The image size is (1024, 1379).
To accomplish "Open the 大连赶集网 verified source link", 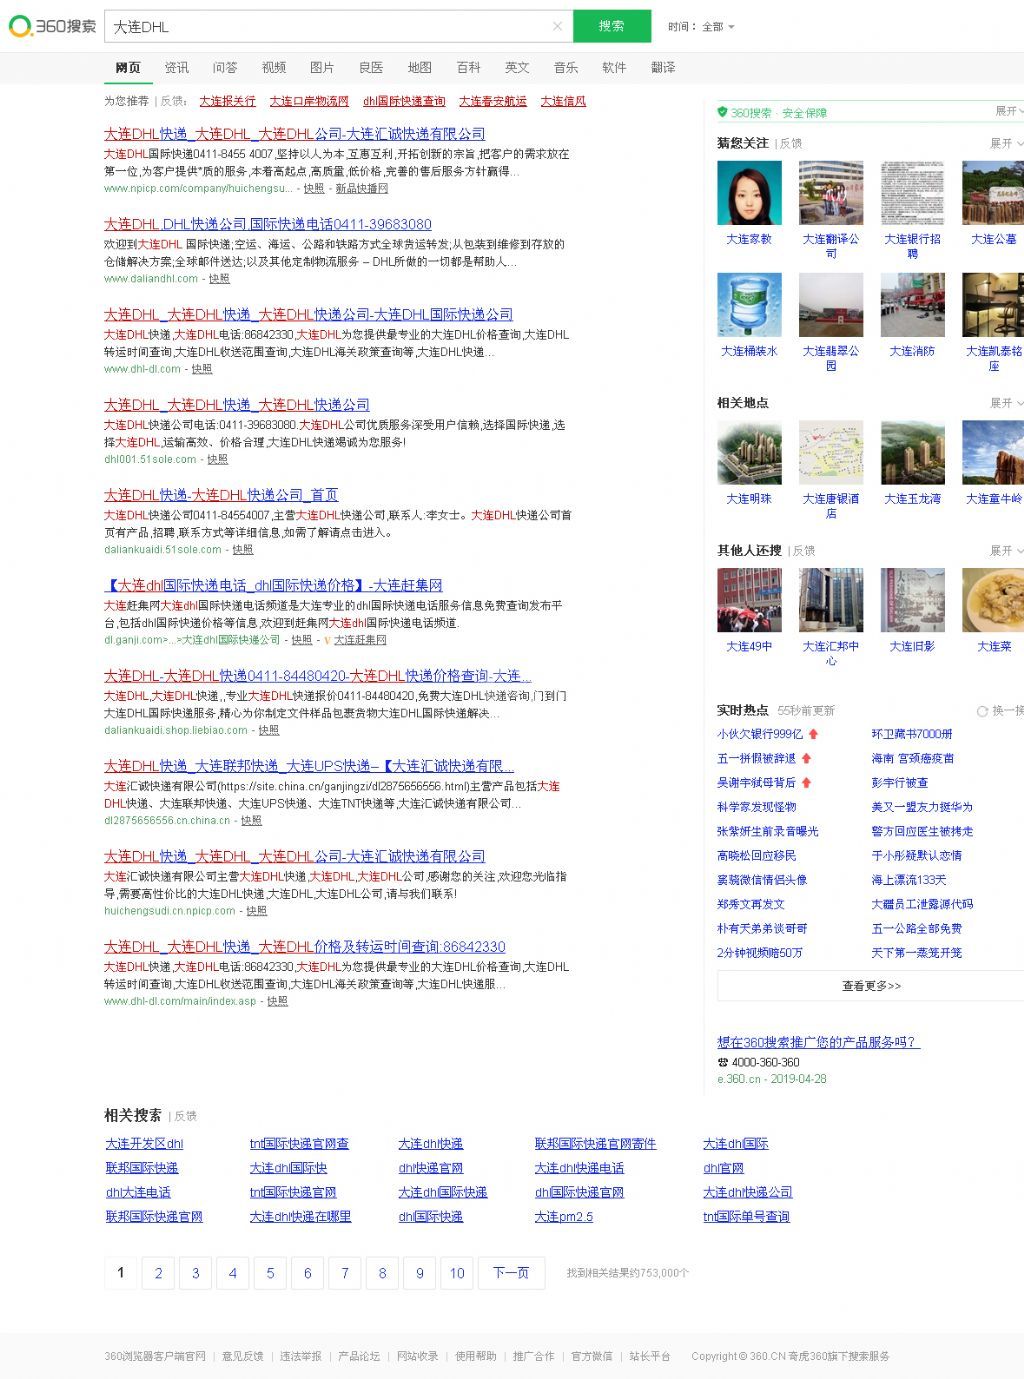I will (x=360, y=640).
